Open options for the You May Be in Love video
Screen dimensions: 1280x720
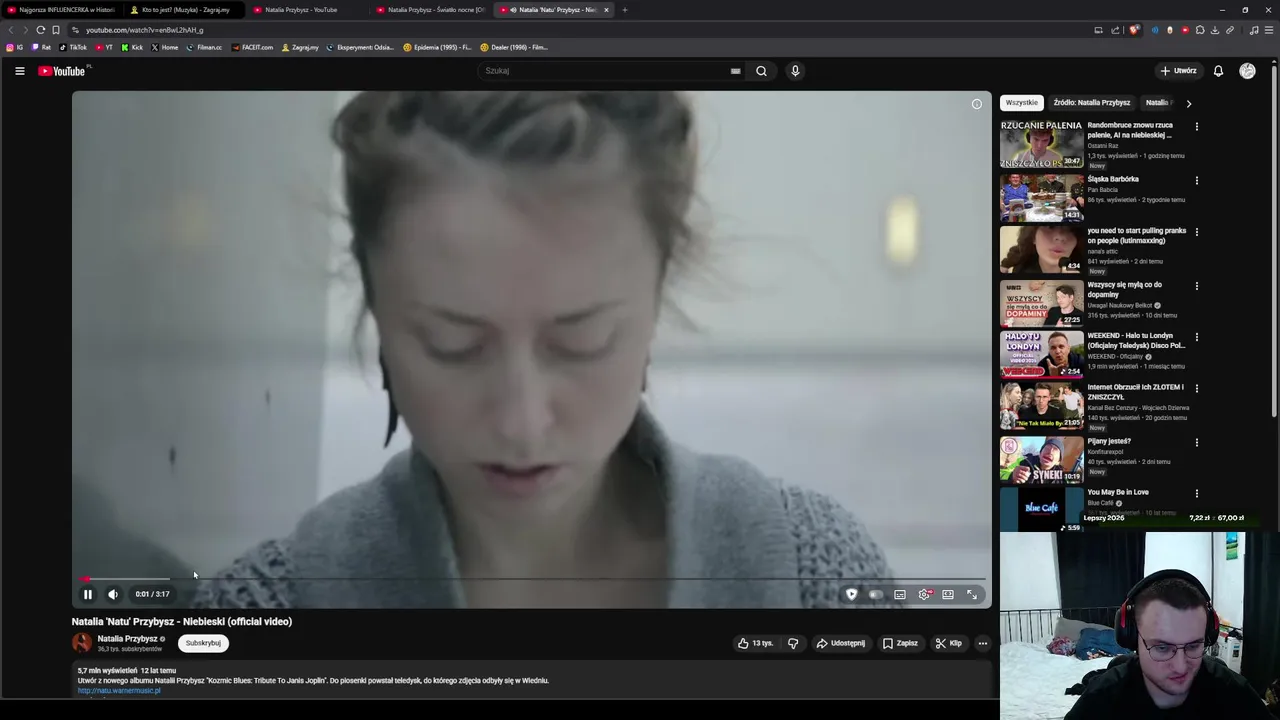pos(1196,493)
